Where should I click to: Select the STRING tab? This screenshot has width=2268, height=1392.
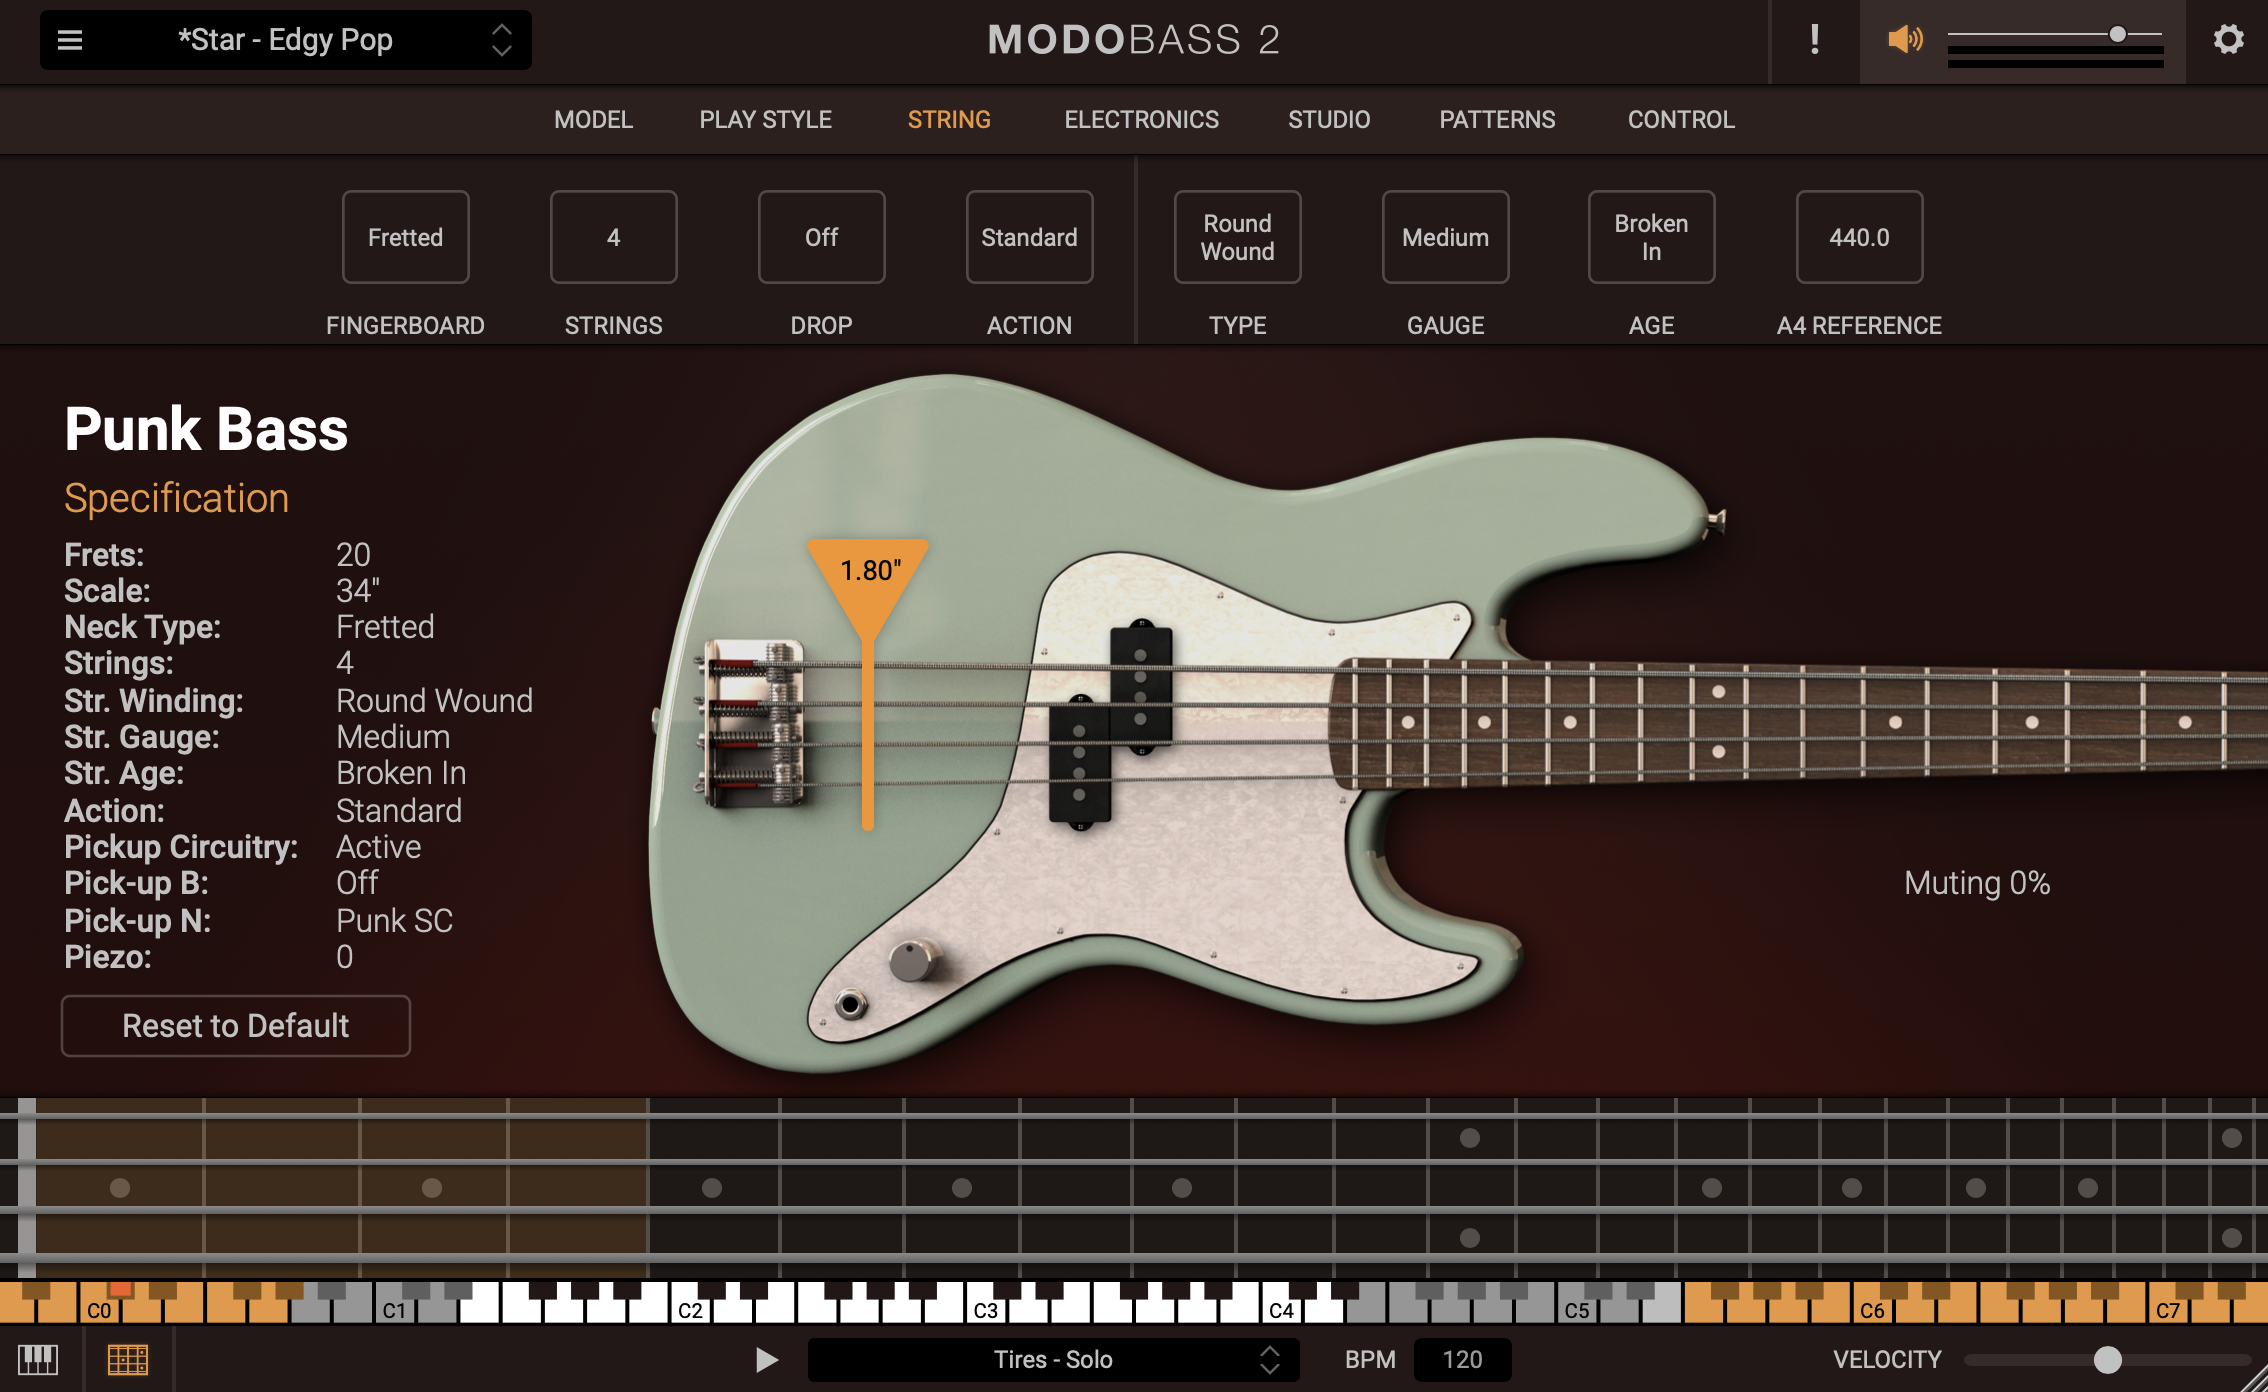949,120
